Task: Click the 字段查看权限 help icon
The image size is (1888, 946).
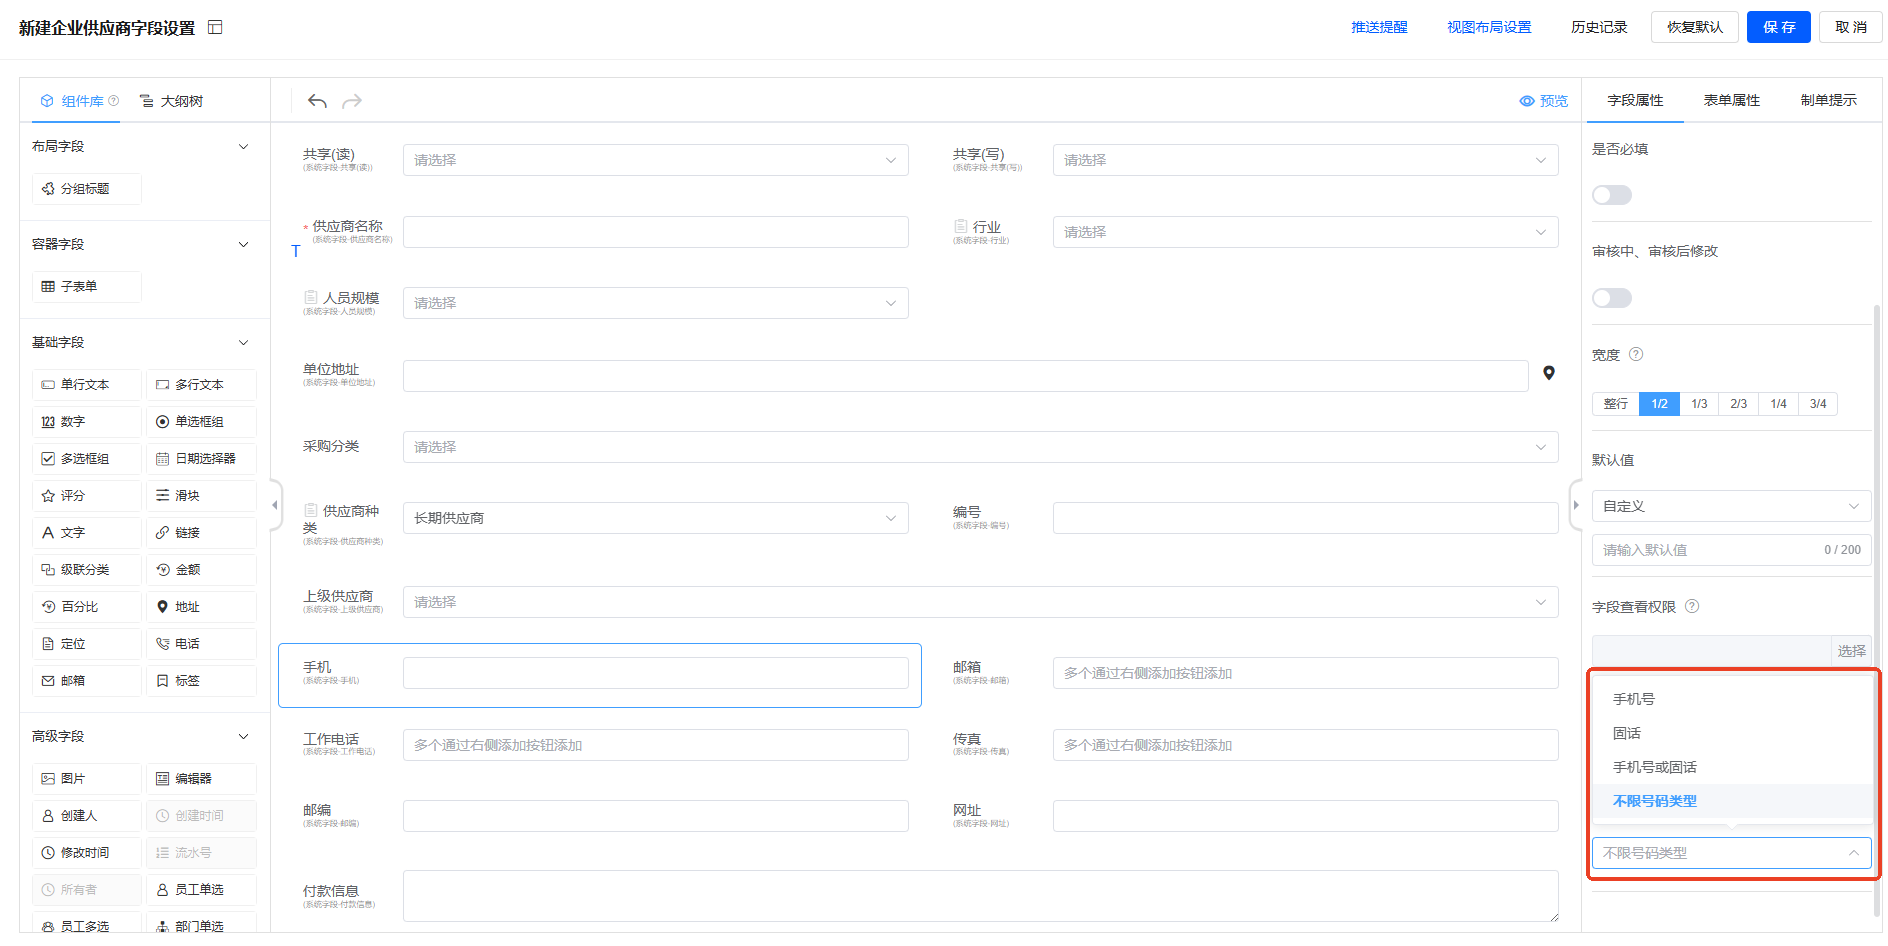Action: 1692,606
